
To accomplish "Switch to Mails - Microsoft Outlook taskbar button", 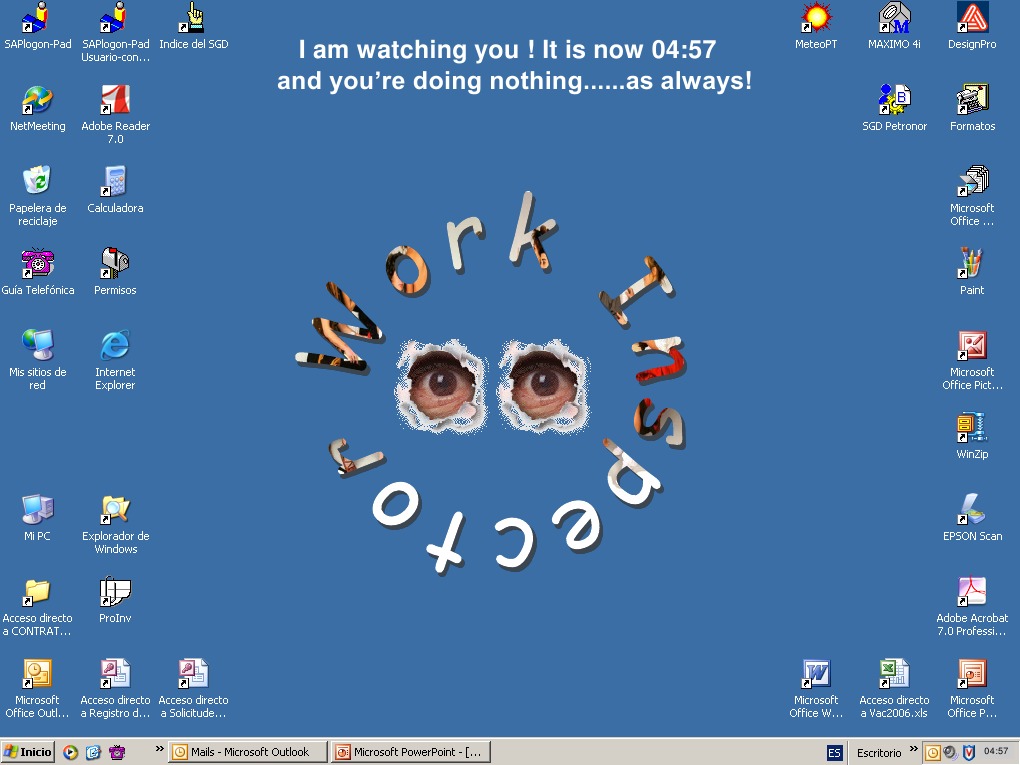I will pyautogui.click(x=248, y=752).
